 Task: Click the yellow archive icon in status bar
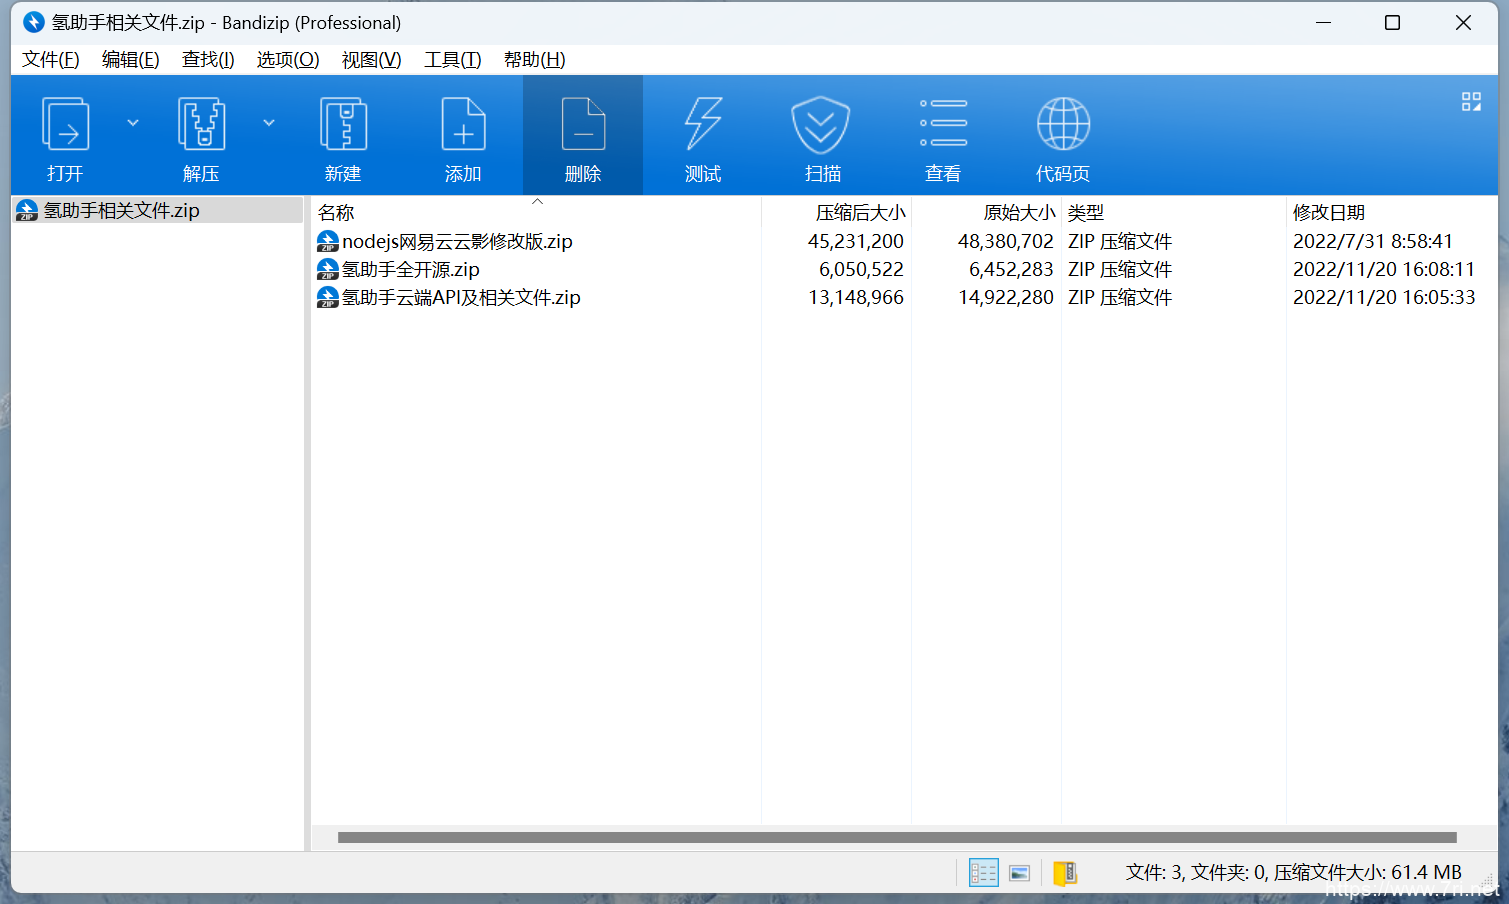[1065, 873]
